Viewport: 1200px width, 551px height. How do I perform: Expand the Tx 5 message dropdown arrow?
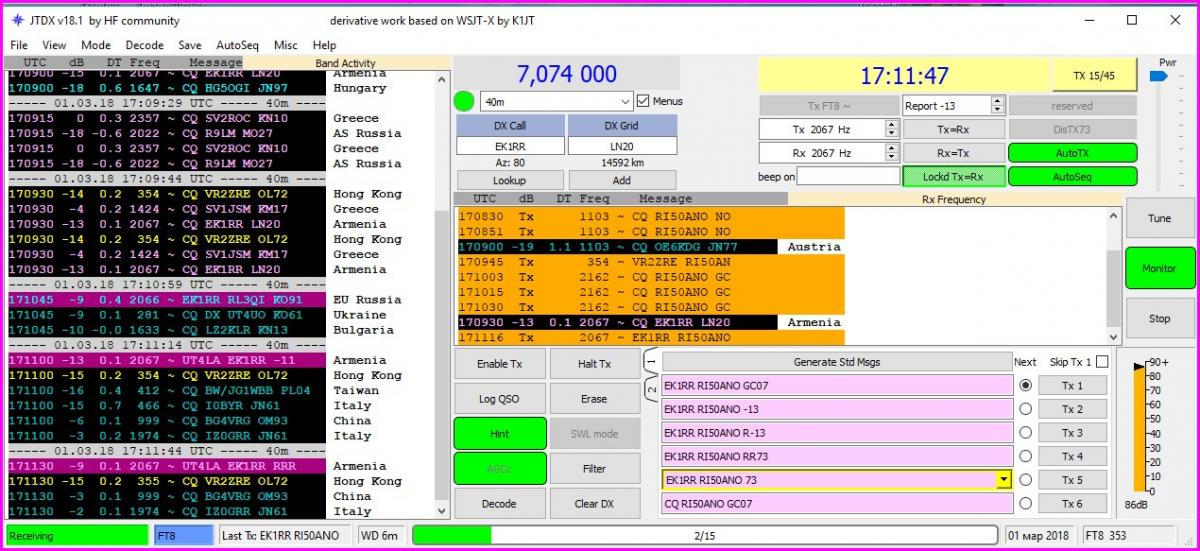(1003, 480)
